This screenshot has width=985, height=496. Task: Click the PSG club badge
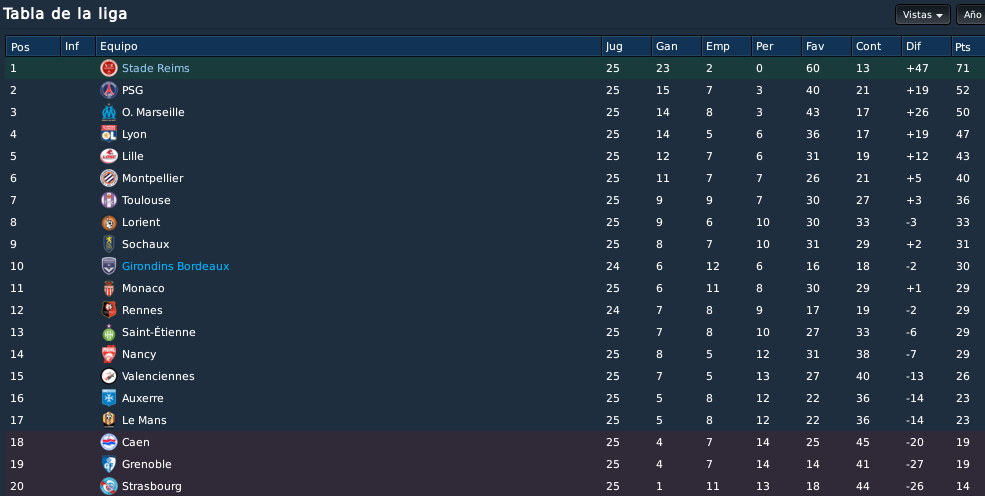point(109,90)
